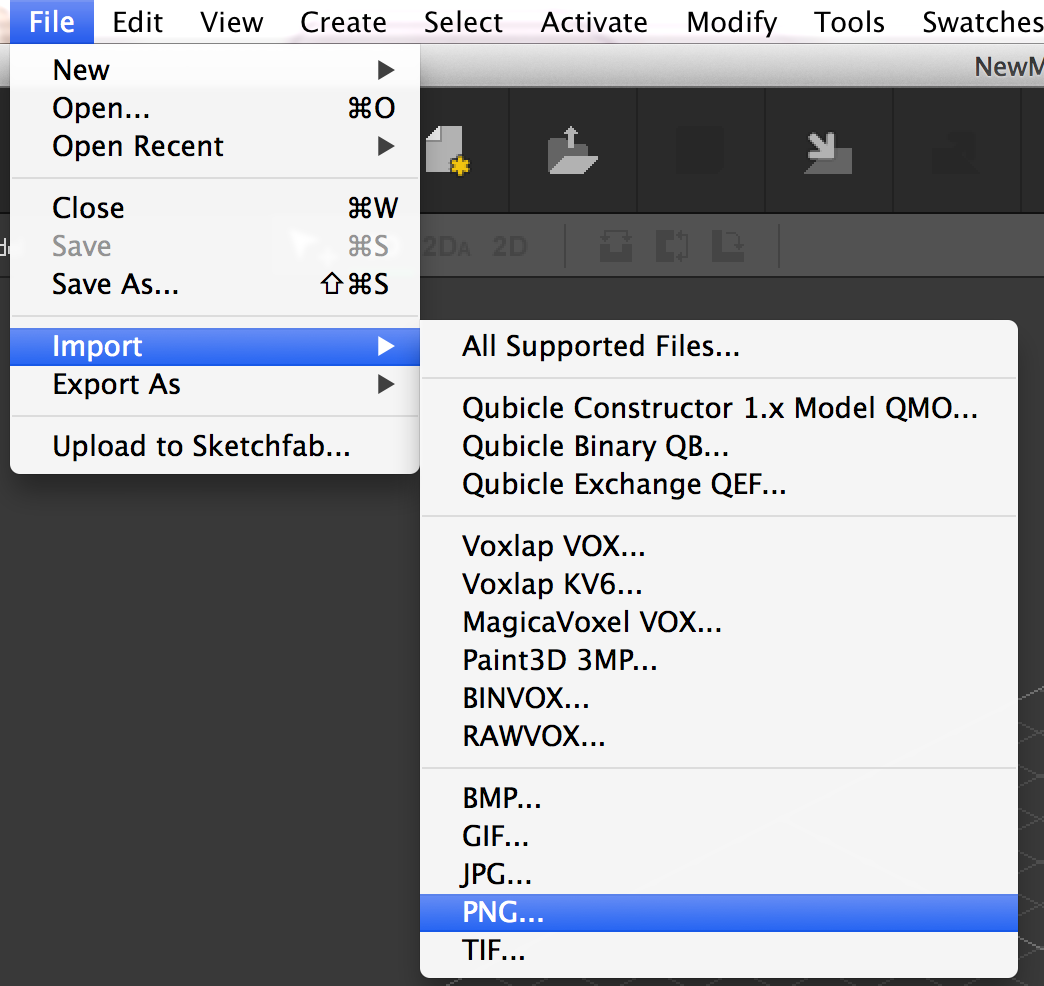Choose Save As... menu entry
Image resolution: width=1044 pixels, height=986 pixels.
point(215,284)
